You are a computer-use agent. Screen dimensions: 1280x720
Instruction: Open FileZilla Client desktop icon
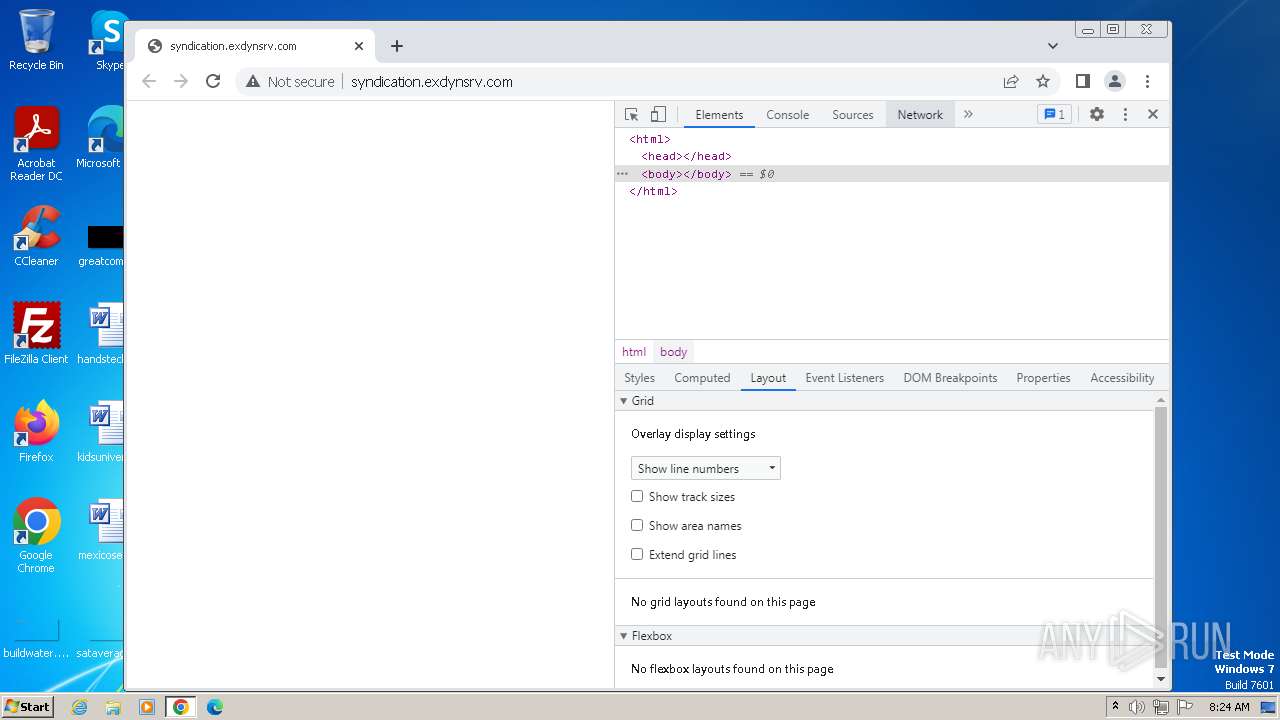(36, 333)
